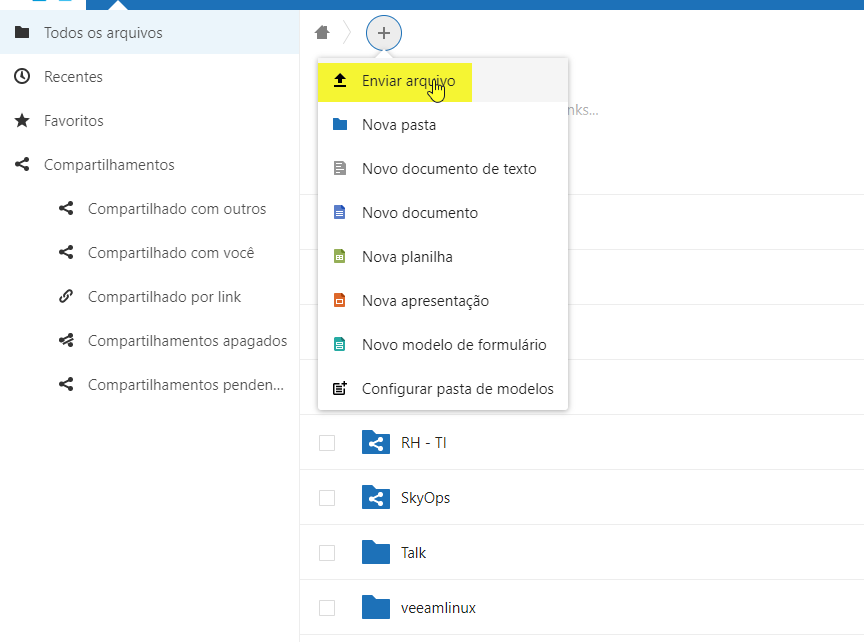Choose Enviar arquivo from the menu
864x642 pixels.
[x=442, y=80]
